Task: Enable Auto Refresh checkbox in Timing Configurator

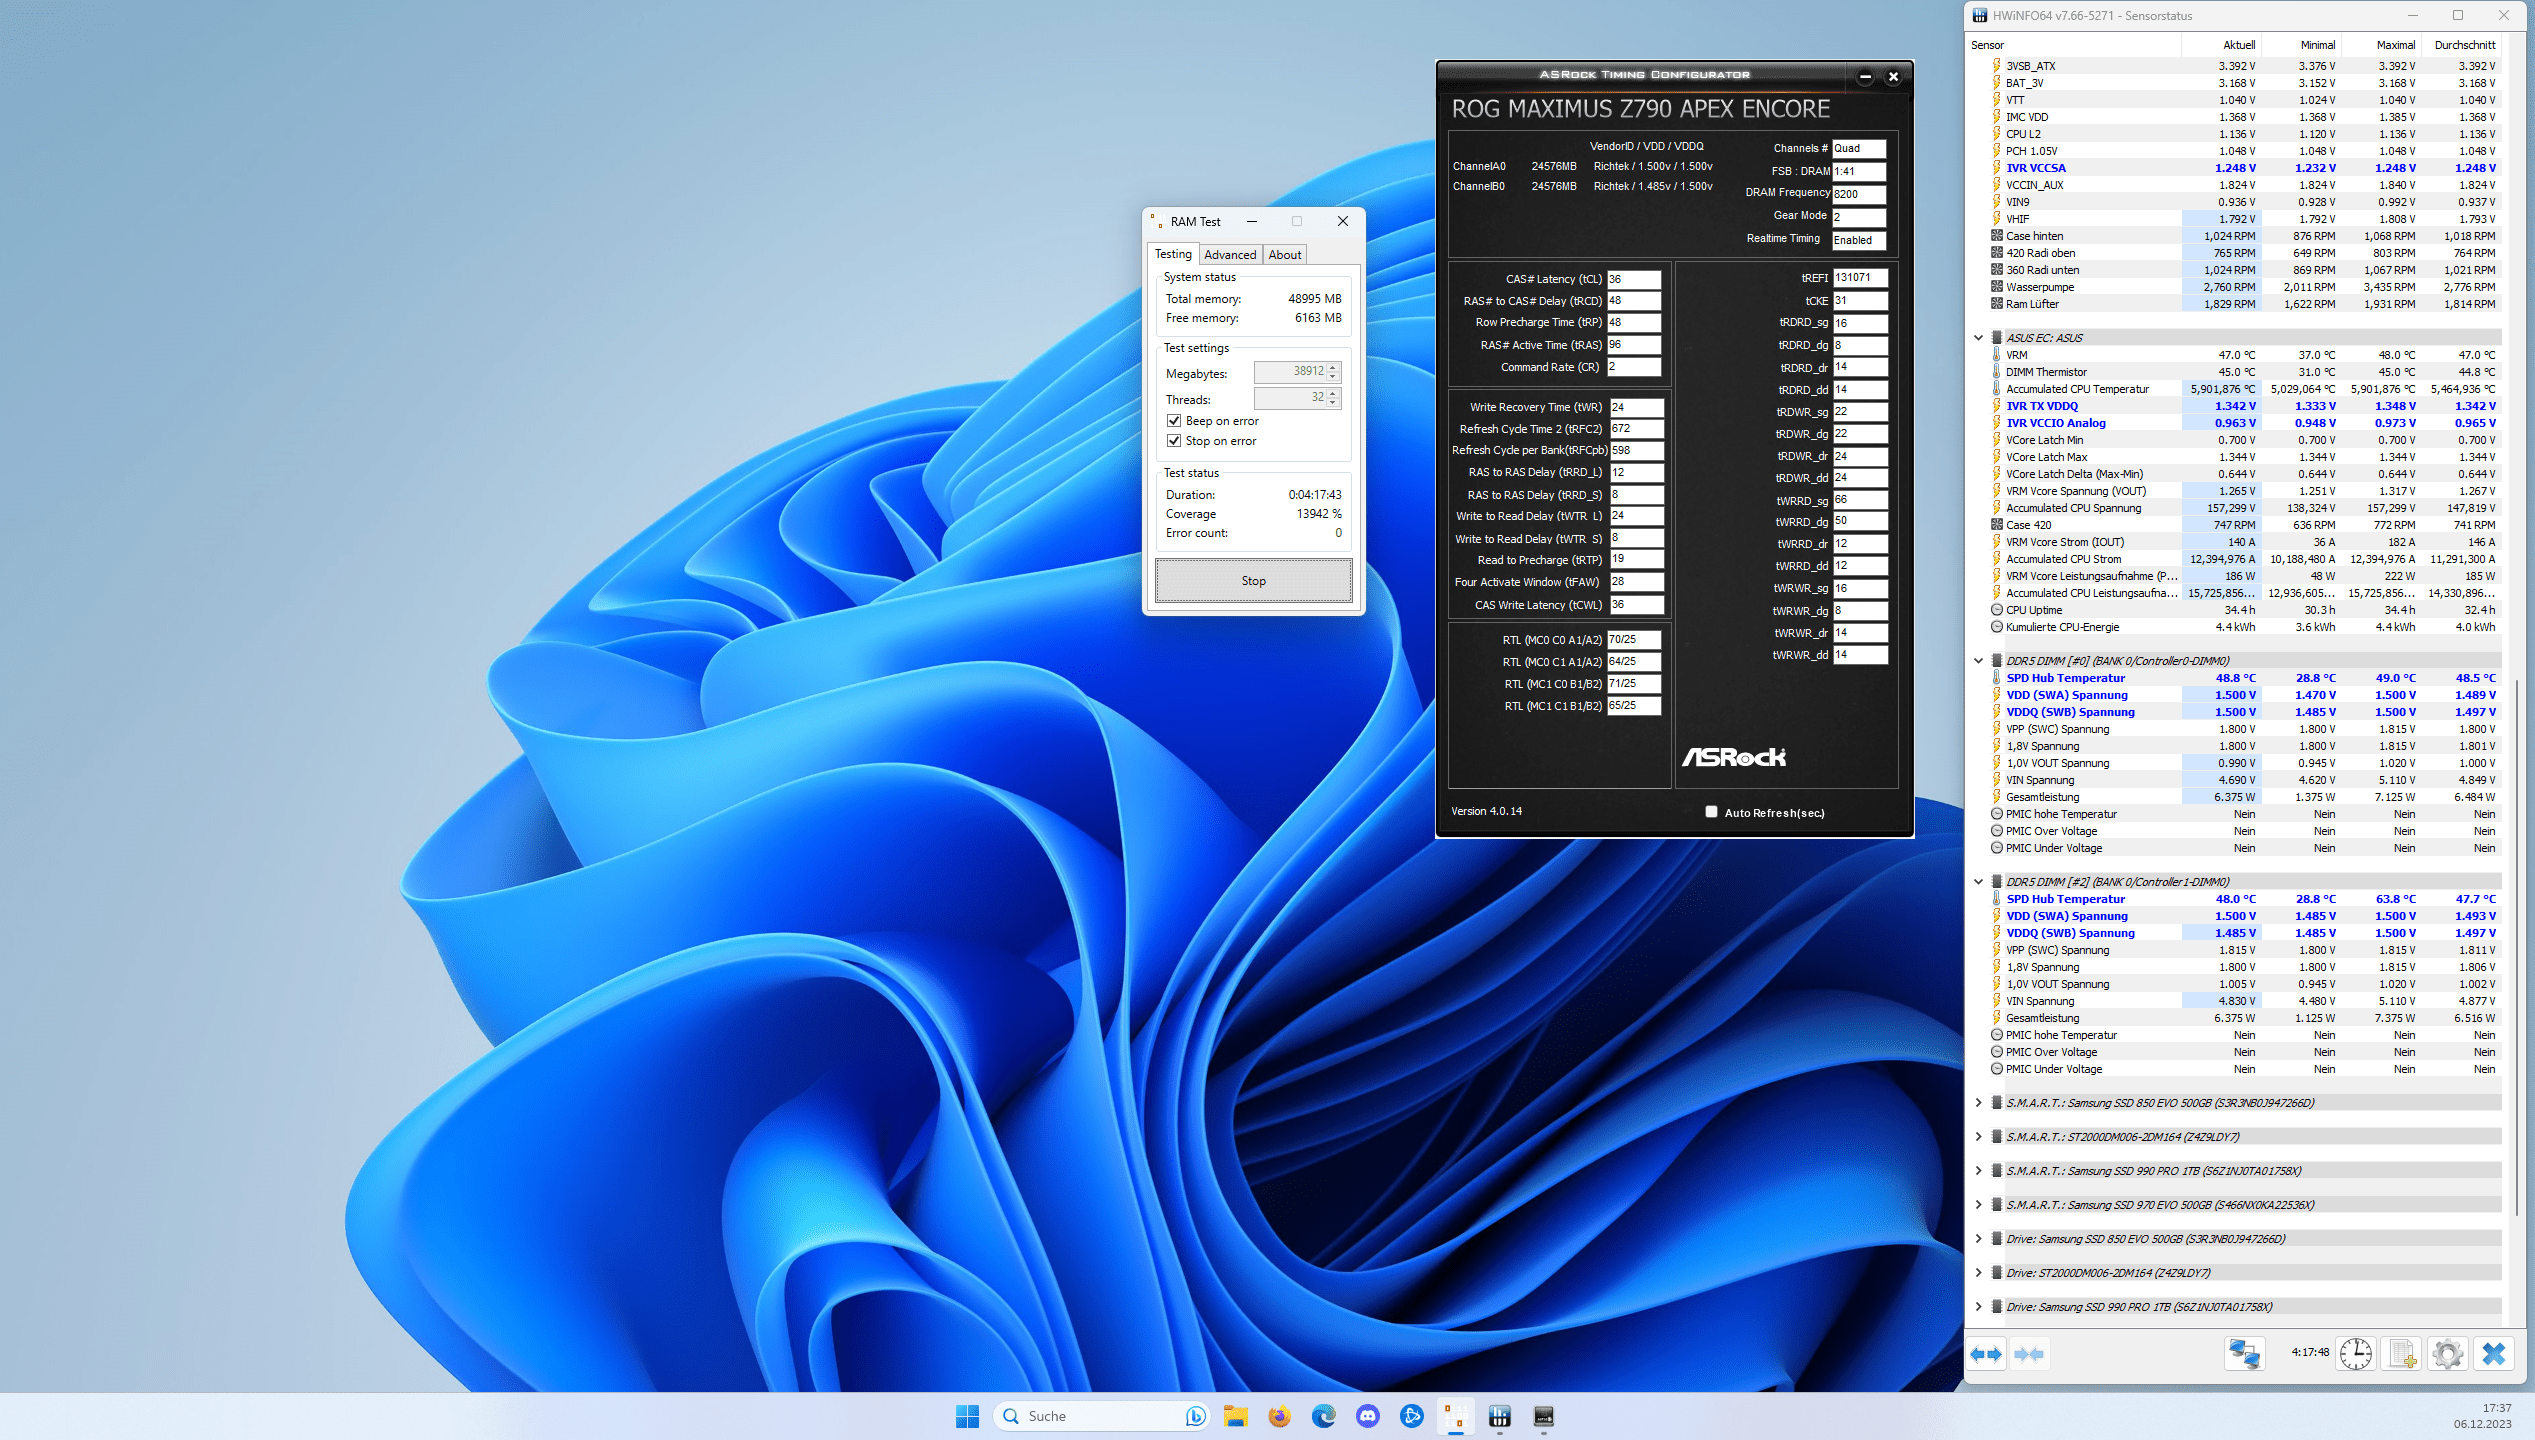Action: 1711,812
